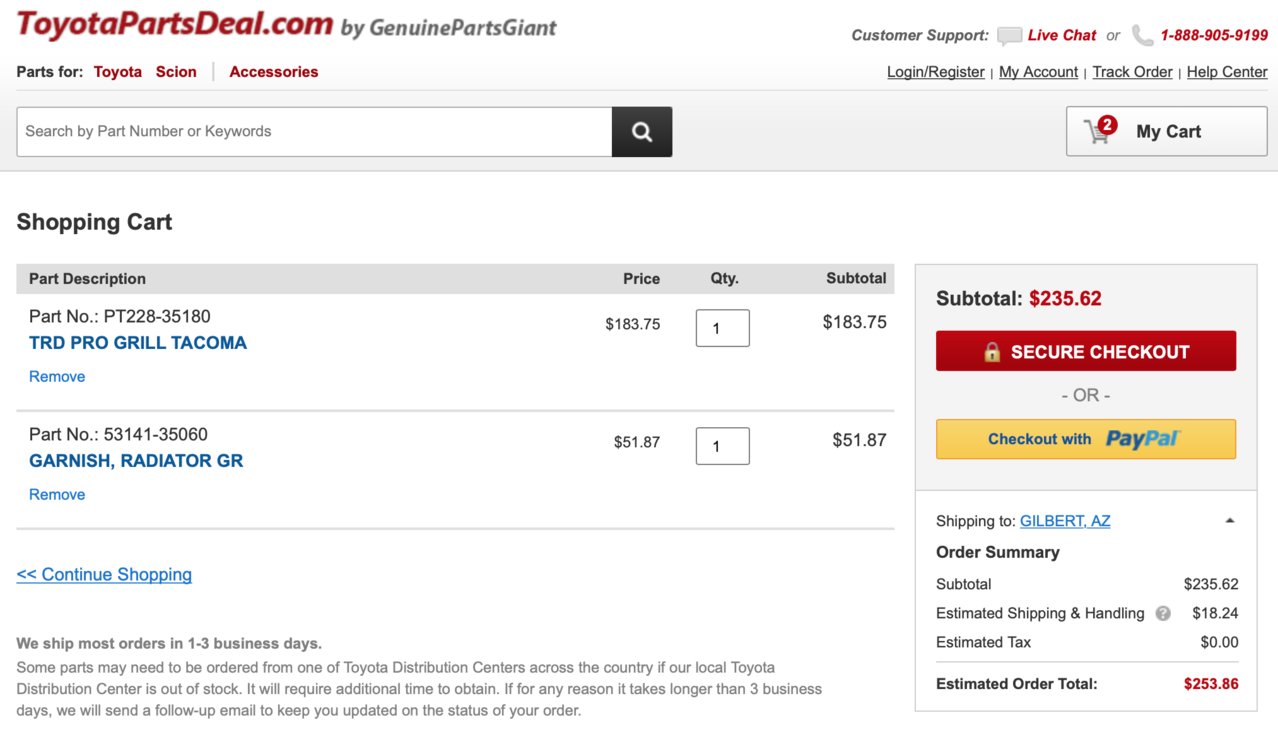Screen dimensions: 1278x737
Task: Open GARNISH, RADIATOR GR product link
Action: [x=136, y=461]
